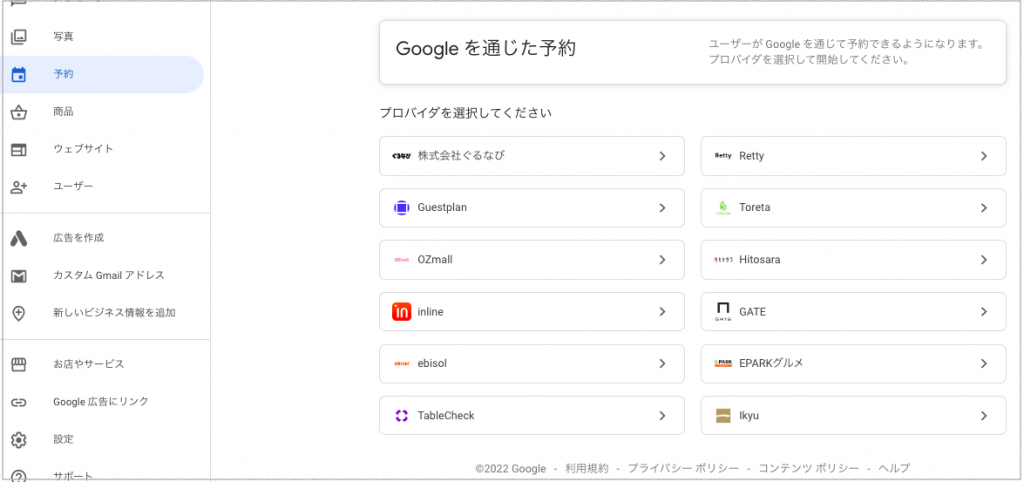Open the プライバシー ポリシー footer link
The image size is (1024, 482).
pyautogui.click(x=683, y=468)
